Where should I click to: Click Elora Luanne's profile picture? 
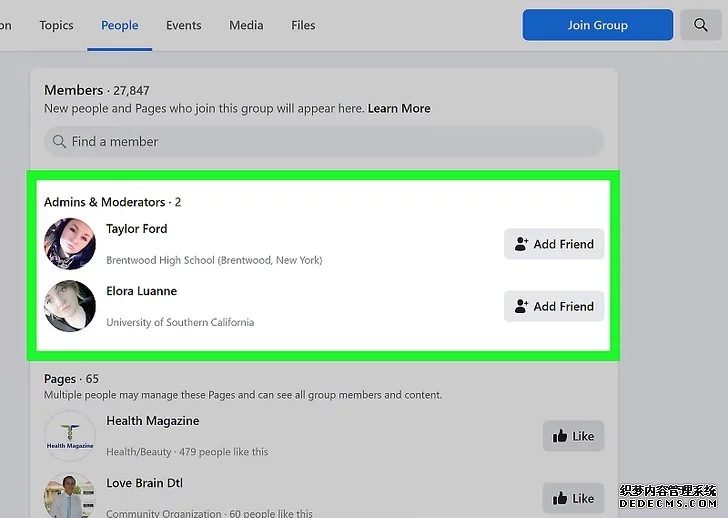tap(70, 306)
